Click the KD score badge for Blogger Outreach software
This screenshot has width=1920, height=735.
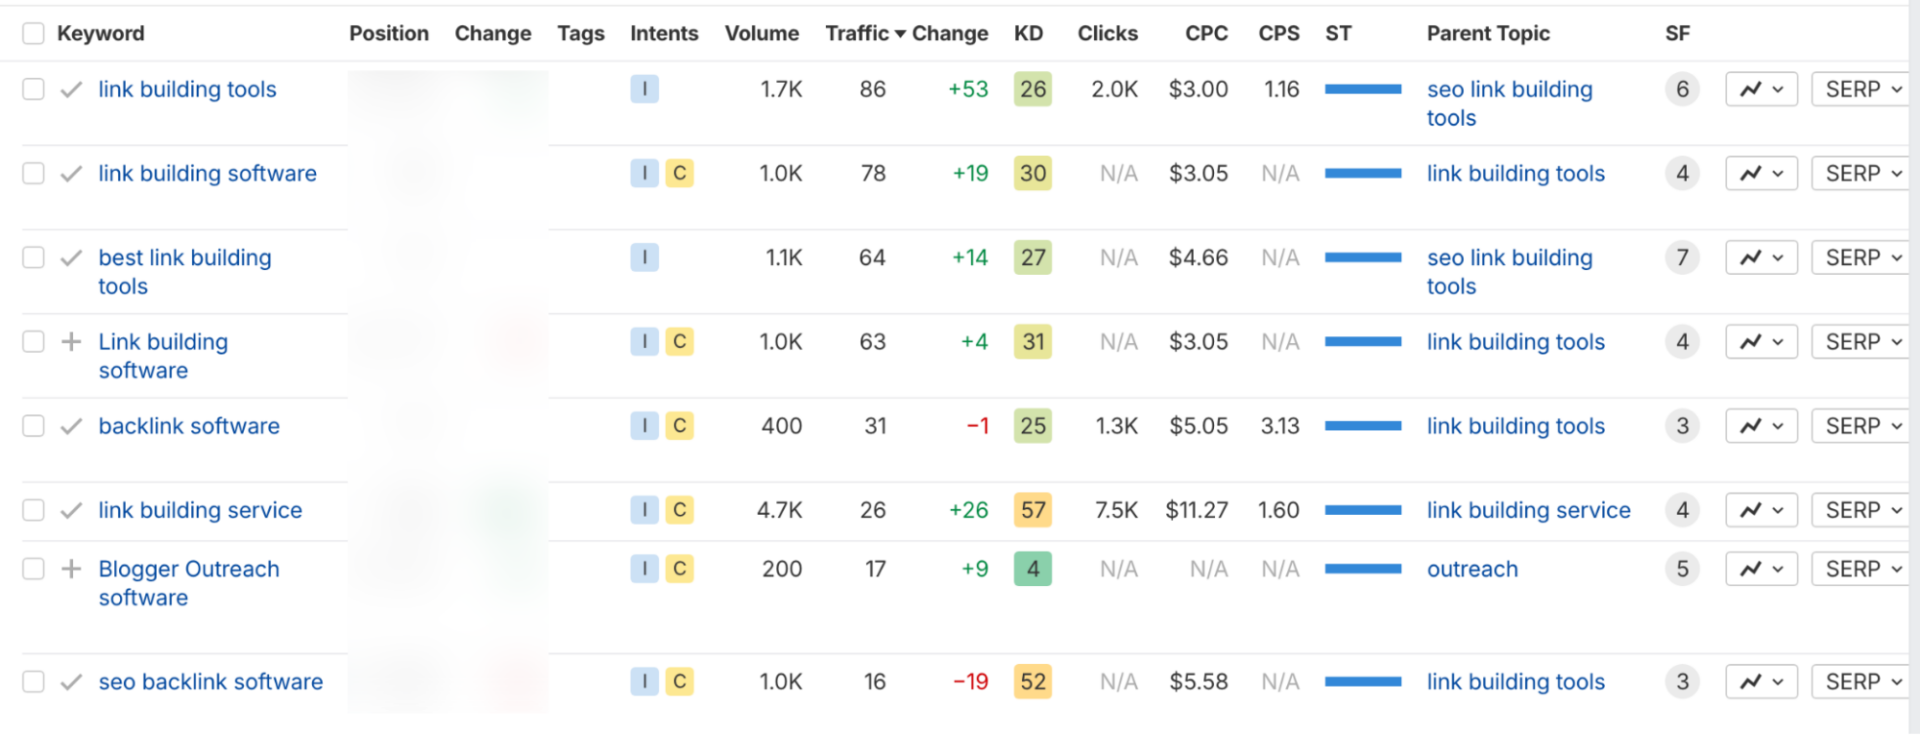pos(1032,568)
